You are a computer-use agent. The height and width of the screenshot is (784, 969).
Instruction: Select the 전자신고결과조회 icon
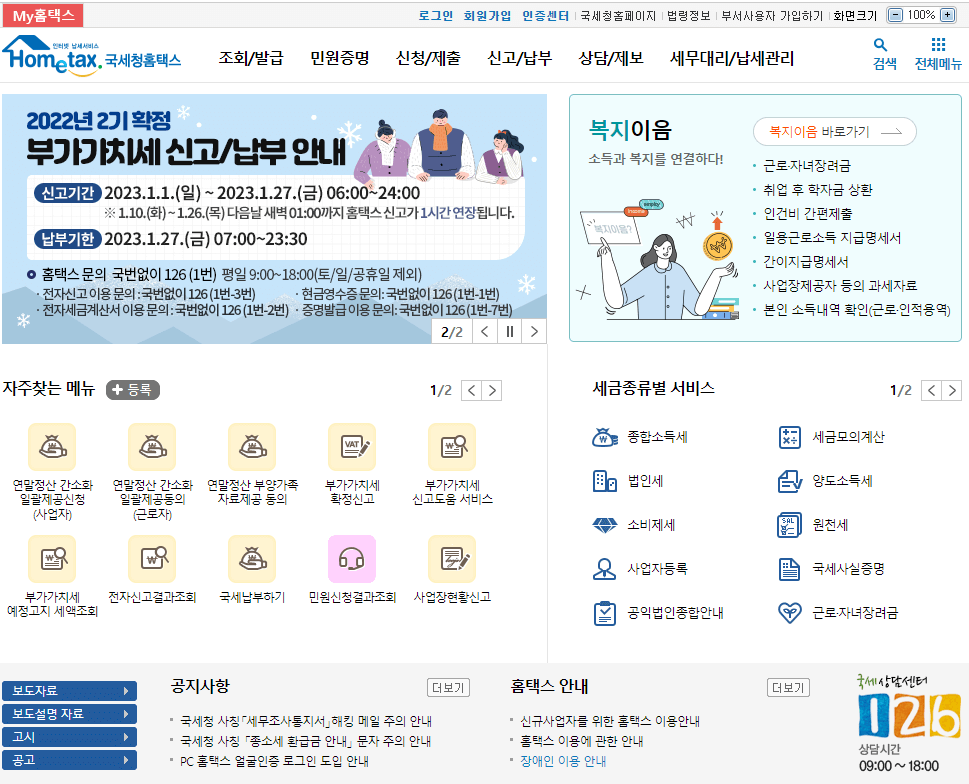151,559
